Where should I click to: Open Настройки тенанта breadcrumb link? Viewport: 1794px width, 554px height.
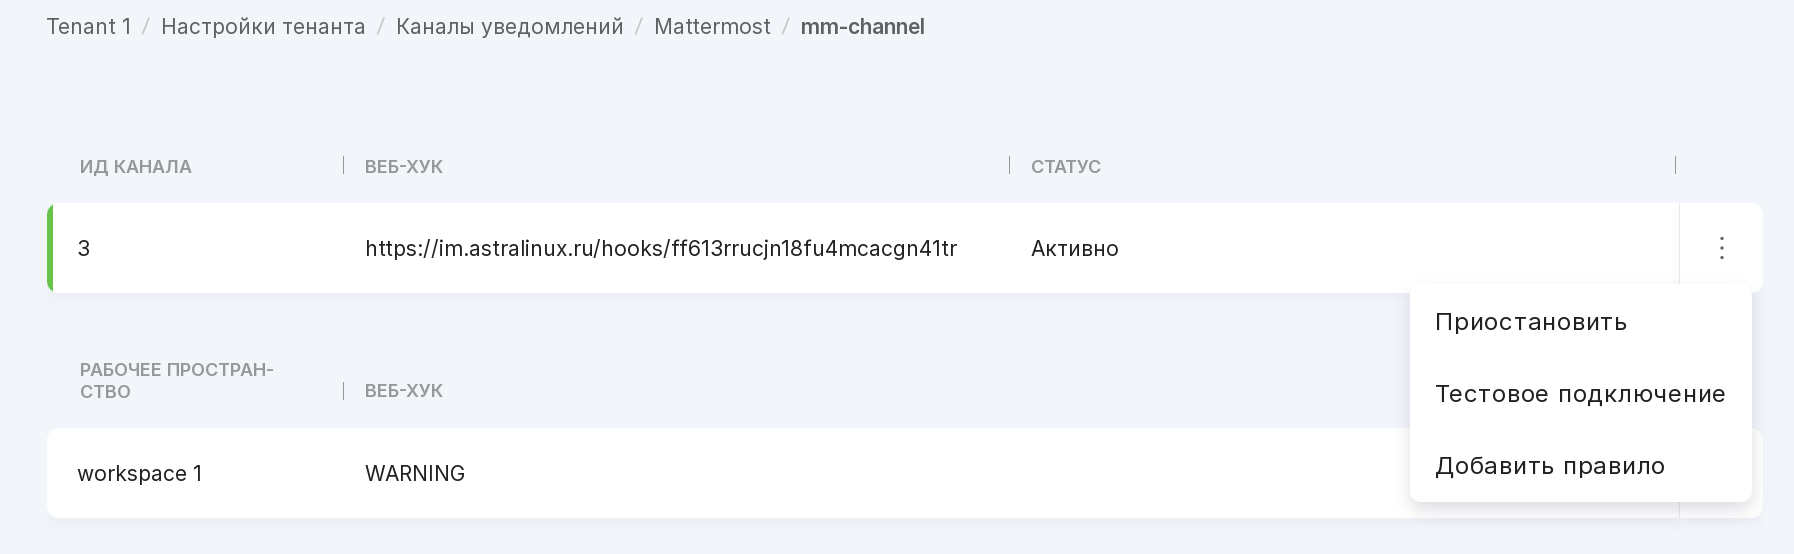(263, 27)
